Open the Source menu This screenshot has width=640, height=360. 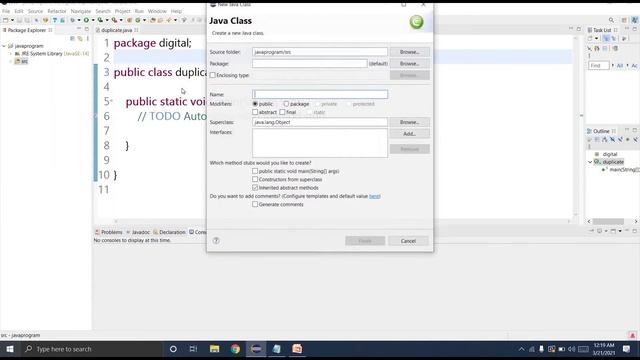[35, 11]
